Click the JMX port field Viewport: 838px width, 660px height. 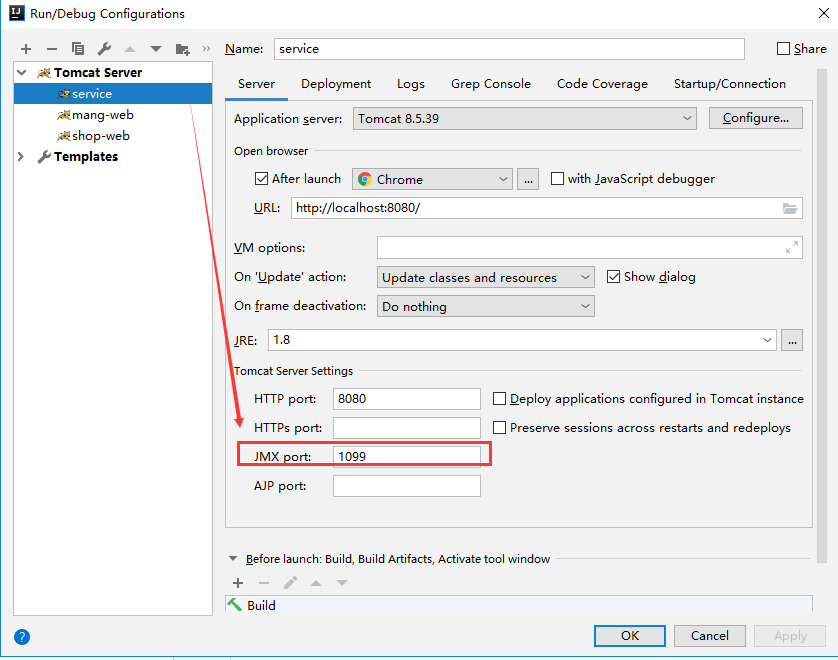[x=407, y=456]
